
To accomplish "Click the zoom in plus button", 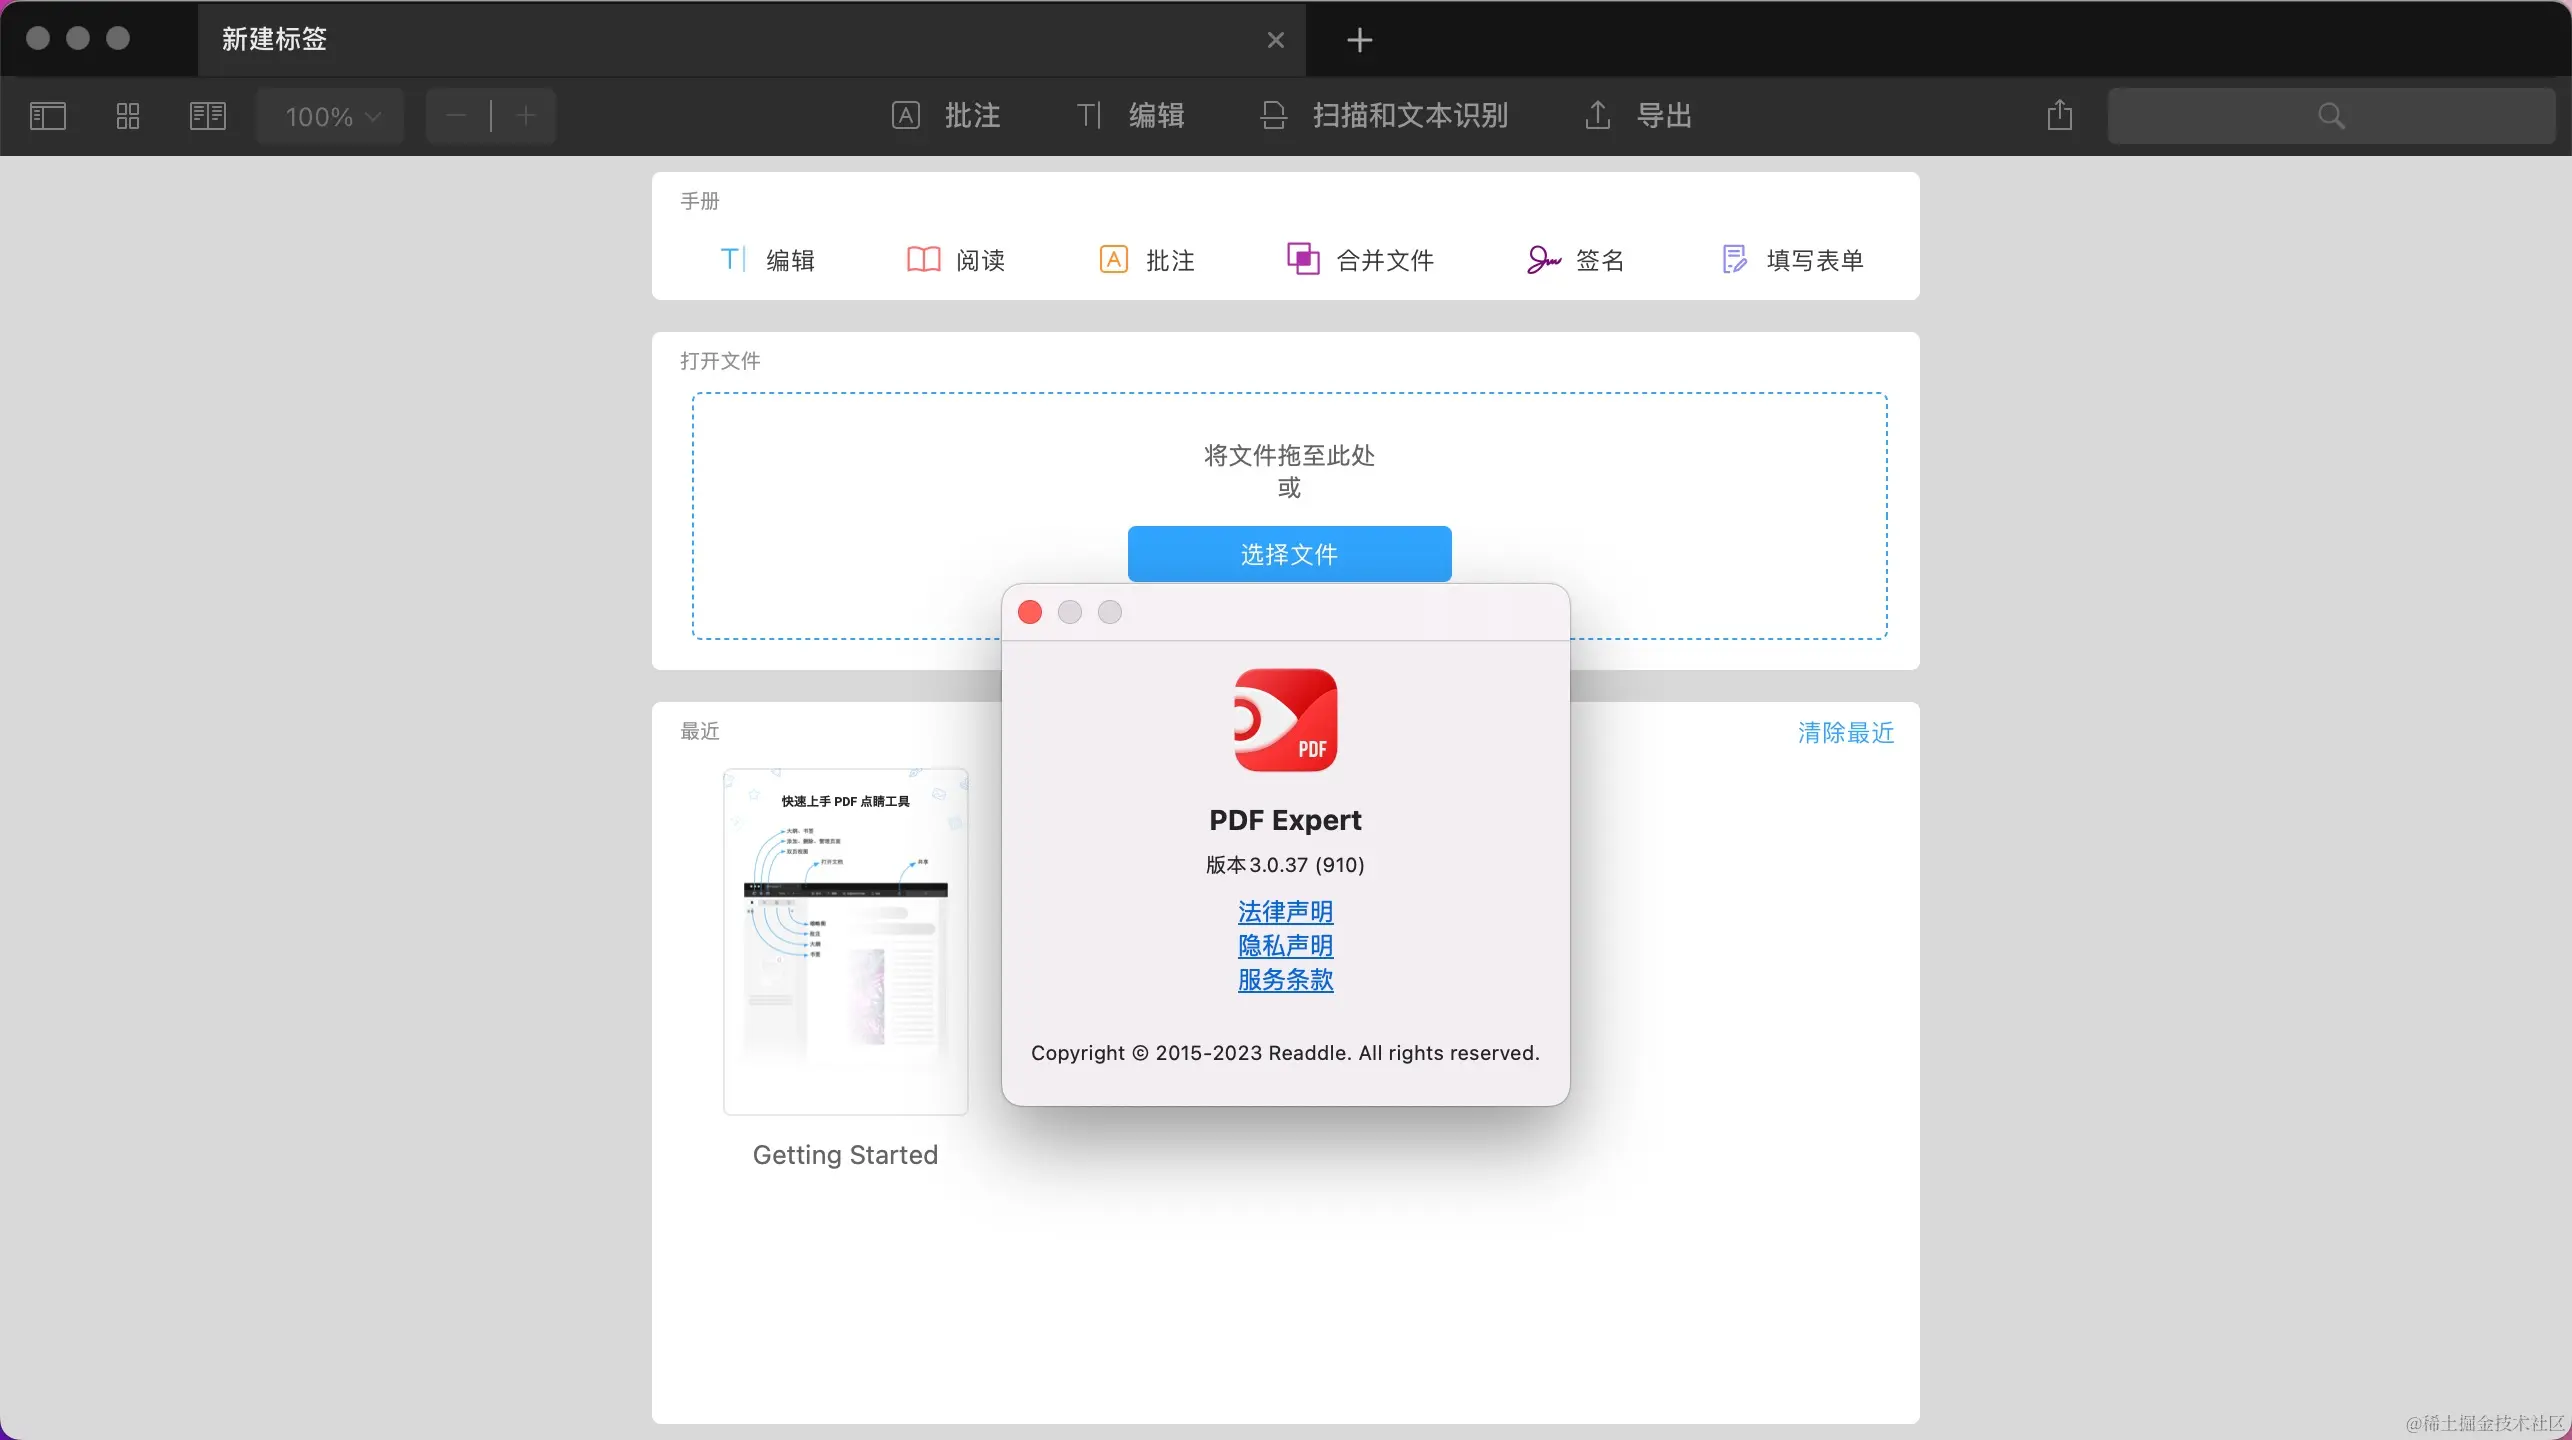I will click(x=526, y=116).
